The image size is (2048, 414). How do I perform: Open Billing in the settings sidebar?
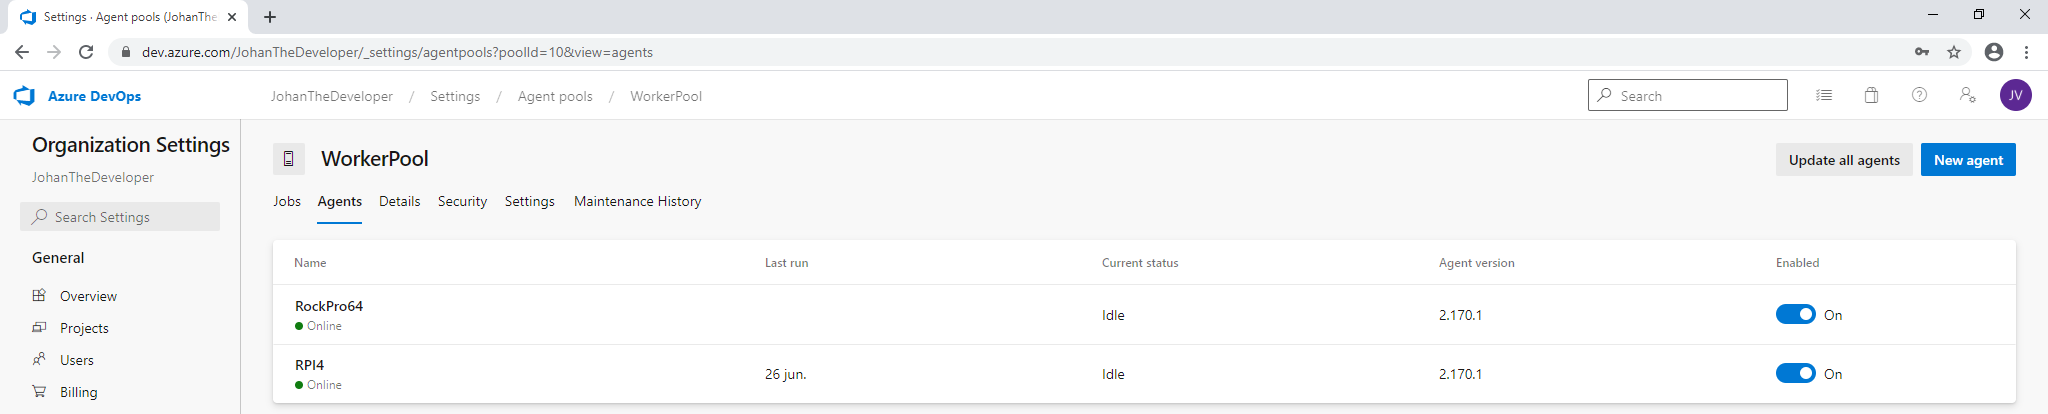pos(78,392)
